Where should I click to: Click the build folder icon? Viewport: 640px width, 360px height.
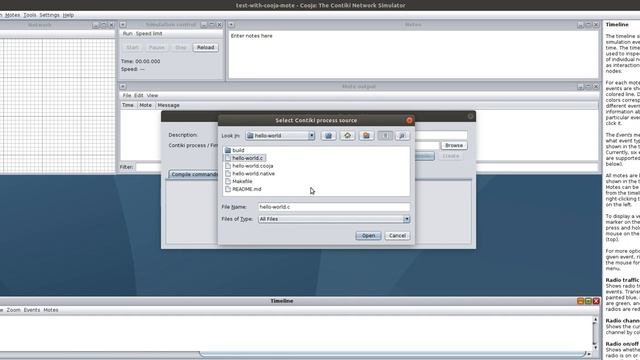228,150
